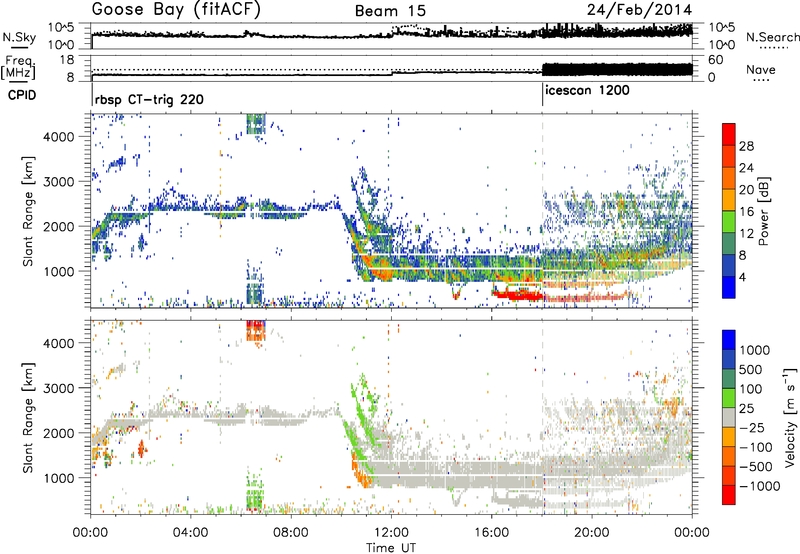
Task: Click the '16:00' time axis label
Action: 491,532
